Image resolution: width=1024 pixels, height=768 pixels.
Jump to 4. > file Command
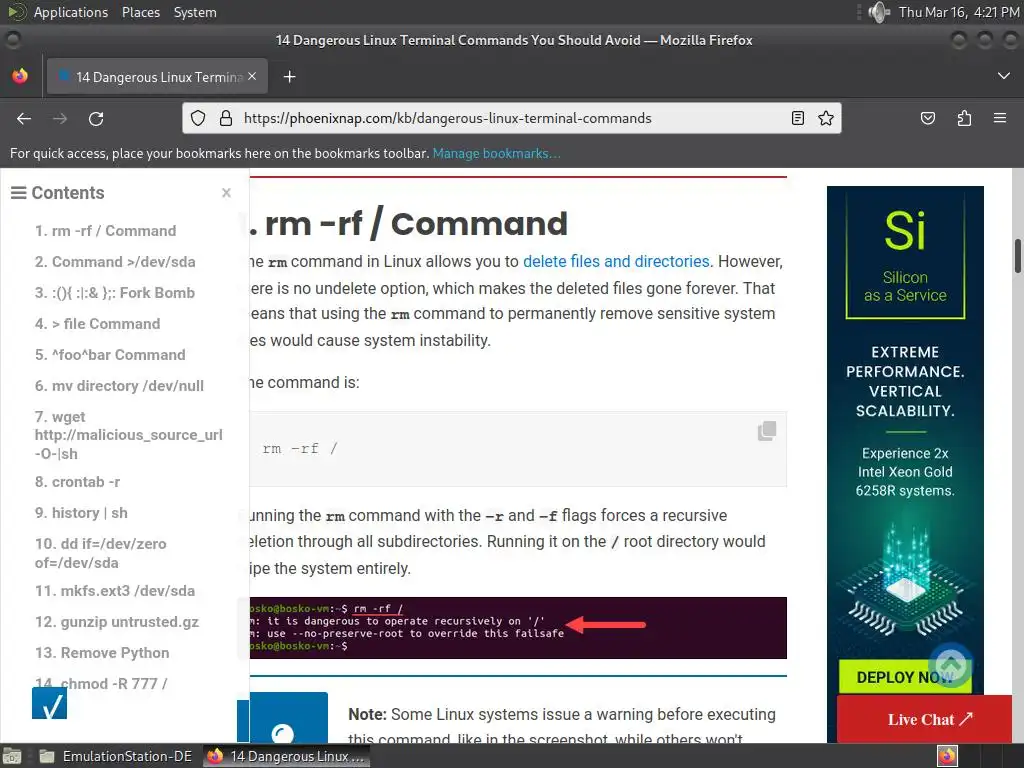click(x=97, y=324)
